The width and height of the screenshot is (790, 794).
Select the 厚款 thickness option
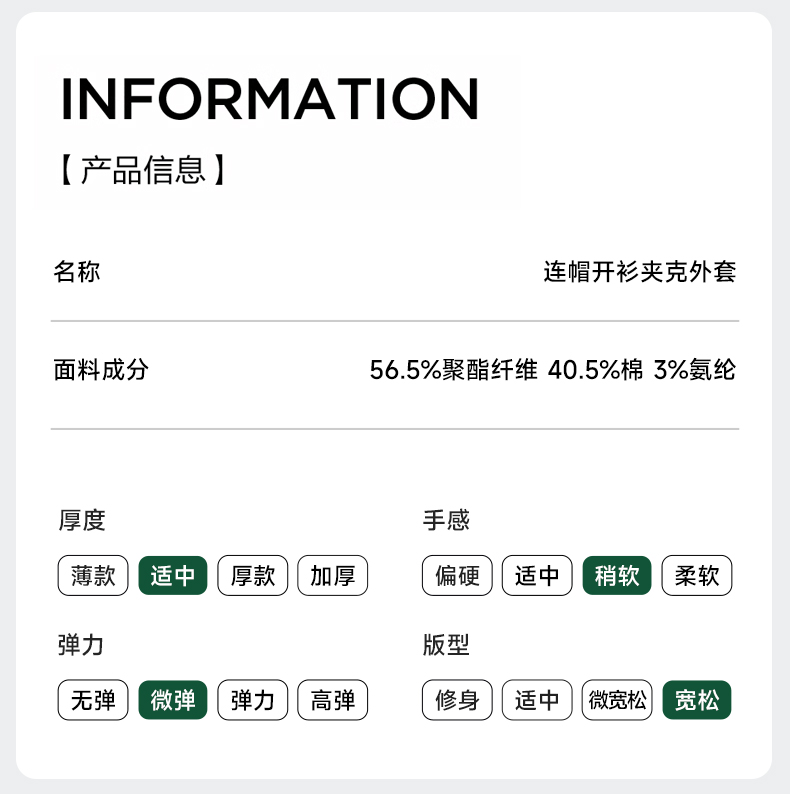[x=253, y=576]
